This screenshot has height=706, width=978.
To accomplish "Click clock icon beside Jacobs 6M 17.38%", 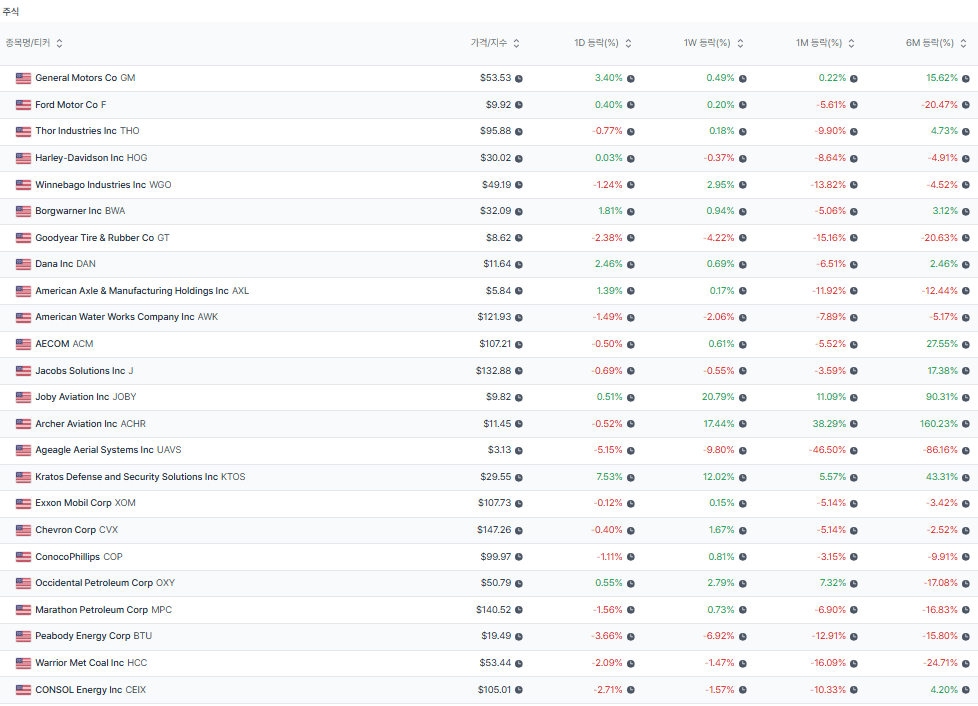I will 966,371.
